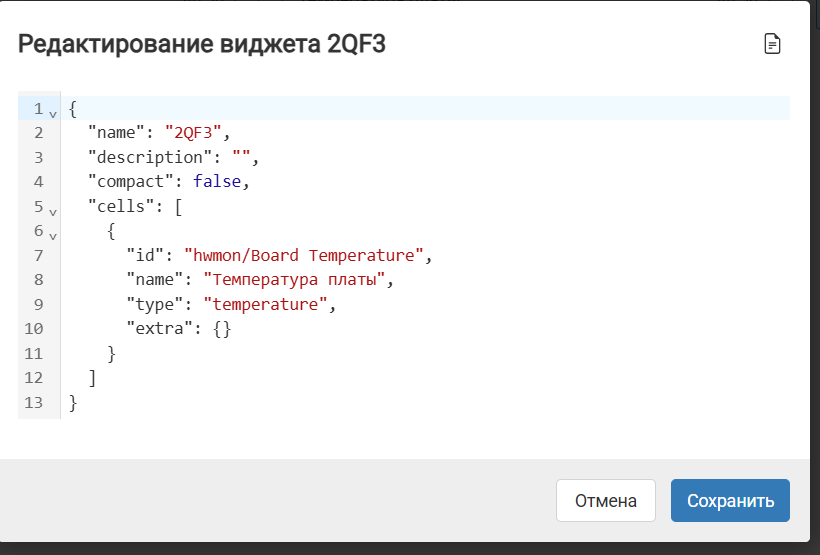
Task: Place cursor in "2QF3" name value
Action: [x=193, y=133]
